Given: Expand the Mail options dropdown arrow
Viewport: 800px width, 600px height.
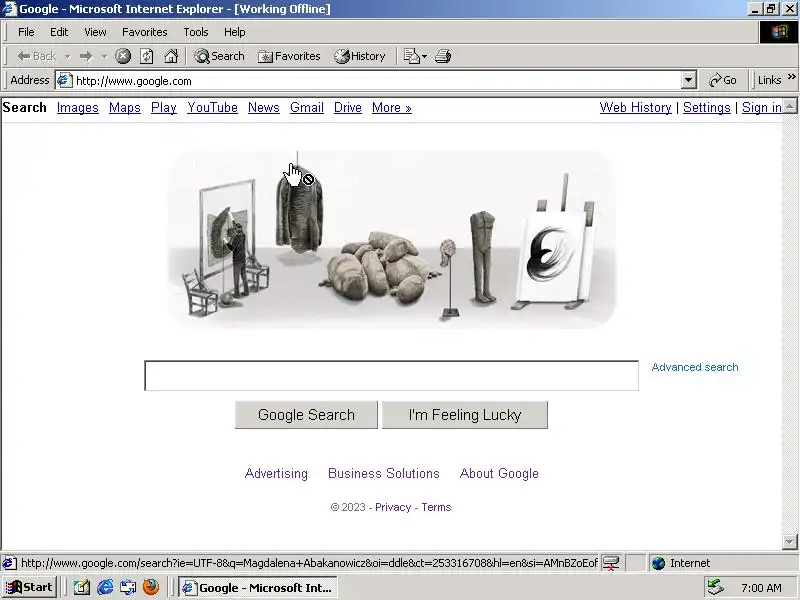Looking at the screenshot, I should 424,56.
